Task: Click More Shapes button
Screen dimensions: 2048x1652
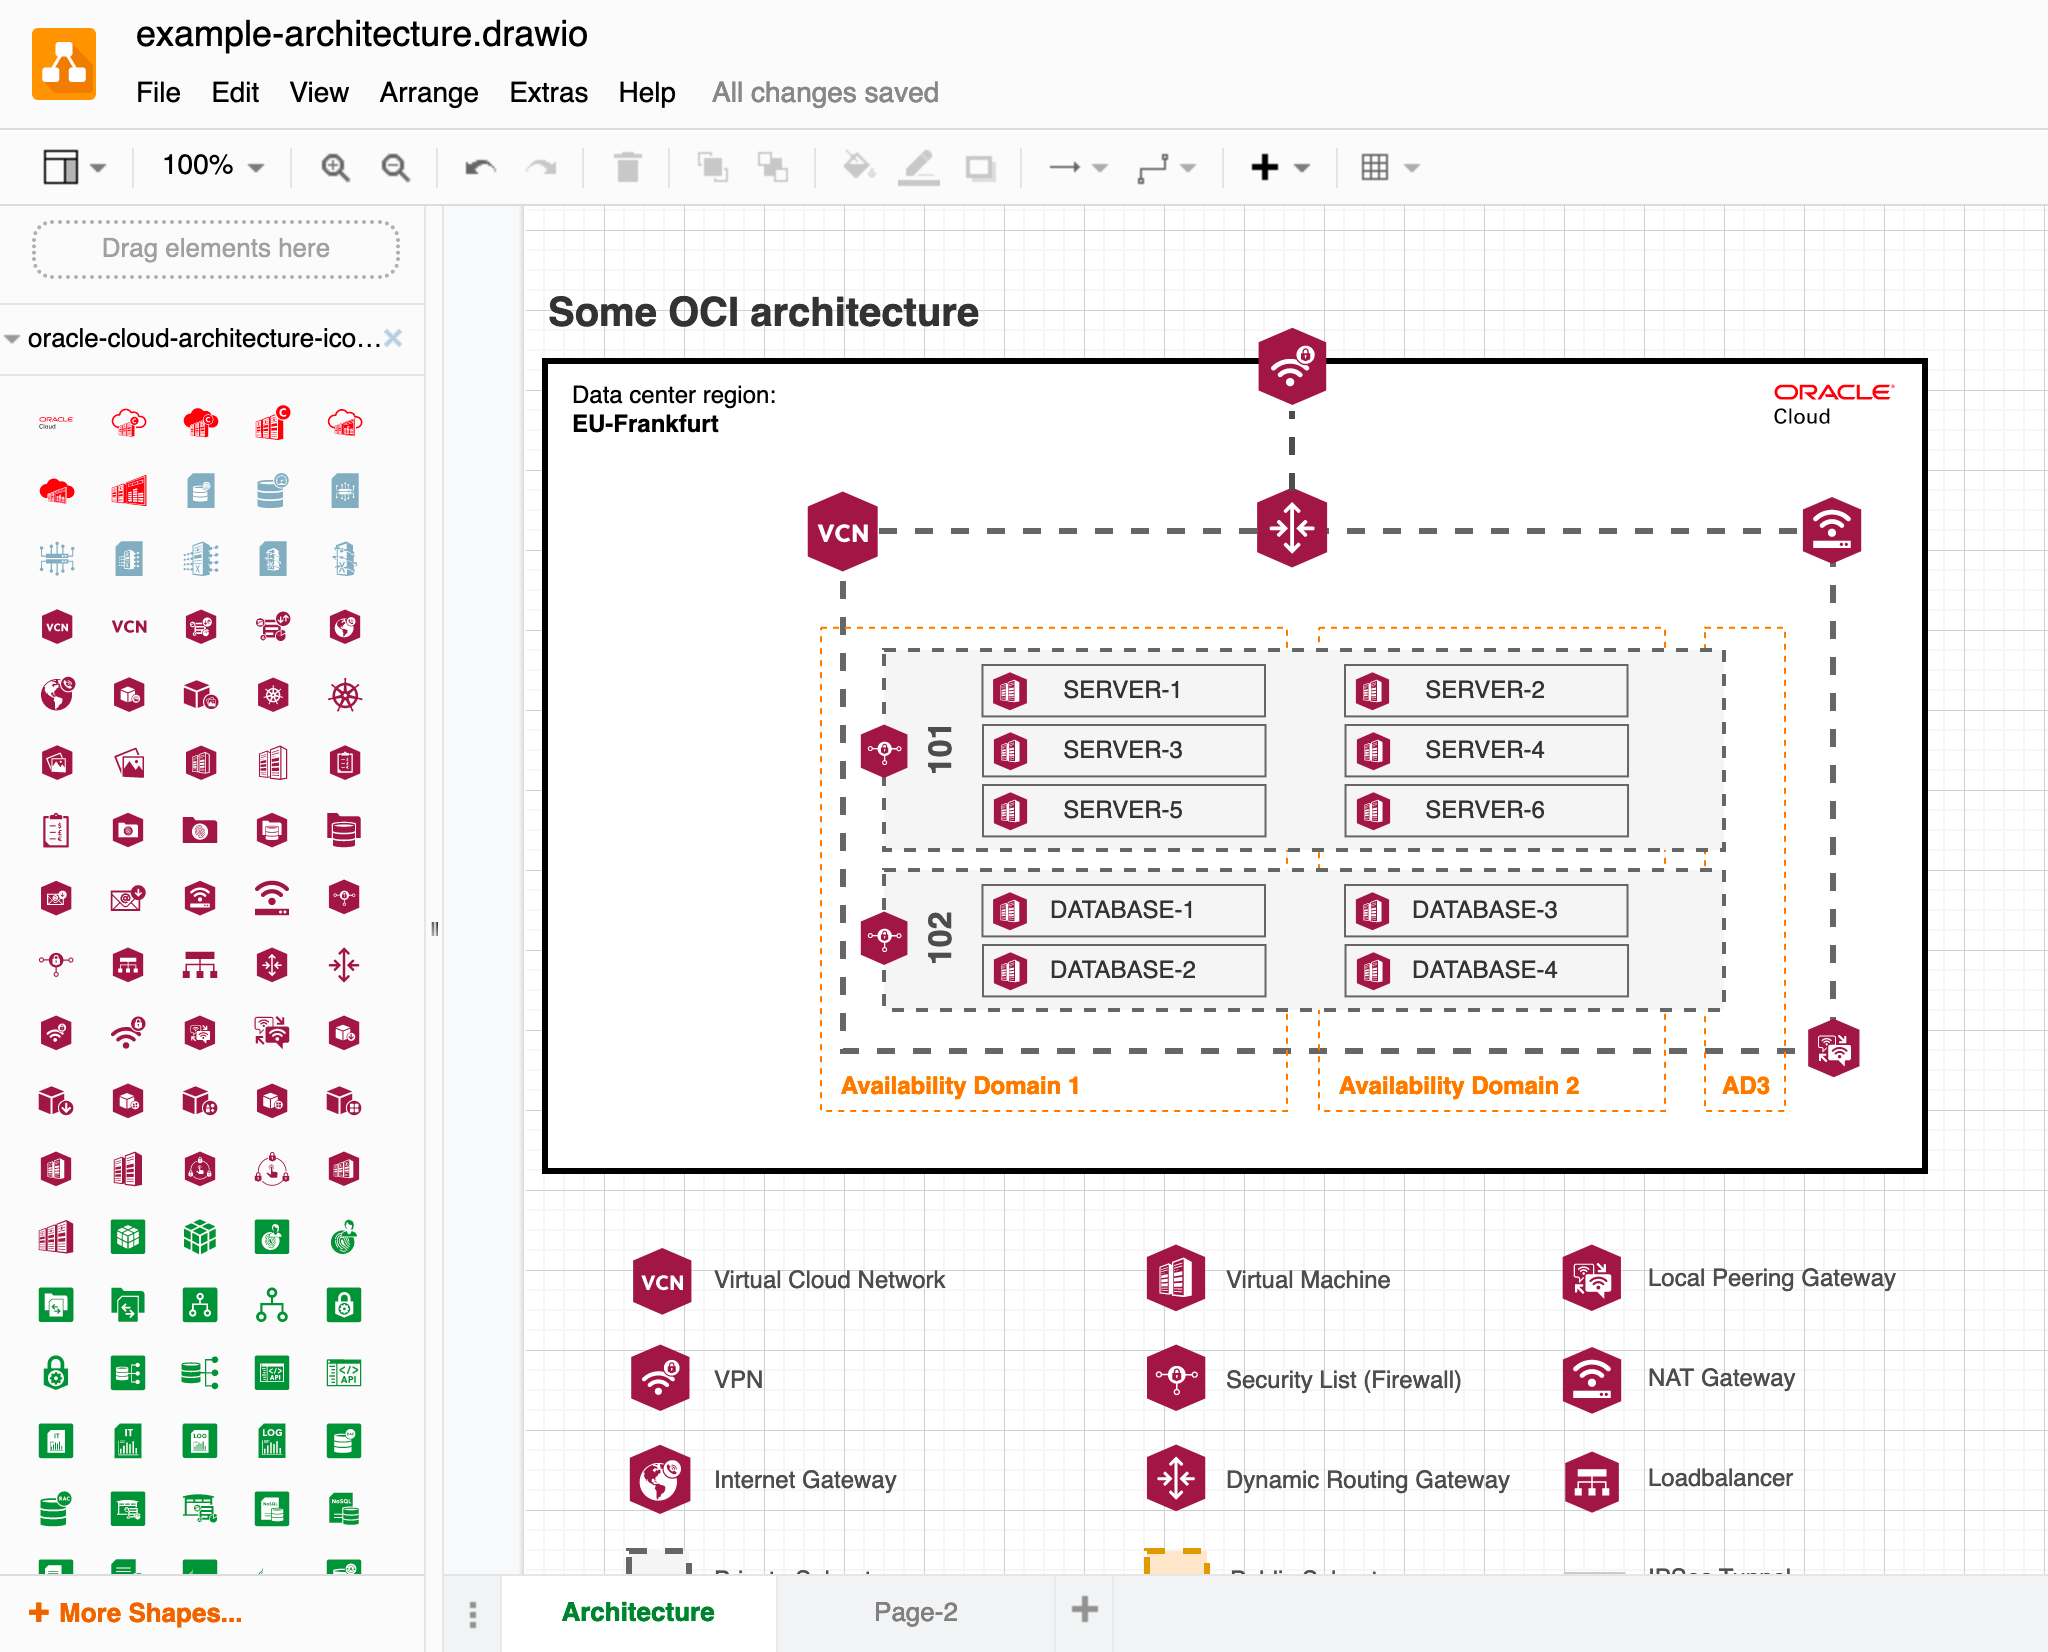Action: click(136, 1613)
